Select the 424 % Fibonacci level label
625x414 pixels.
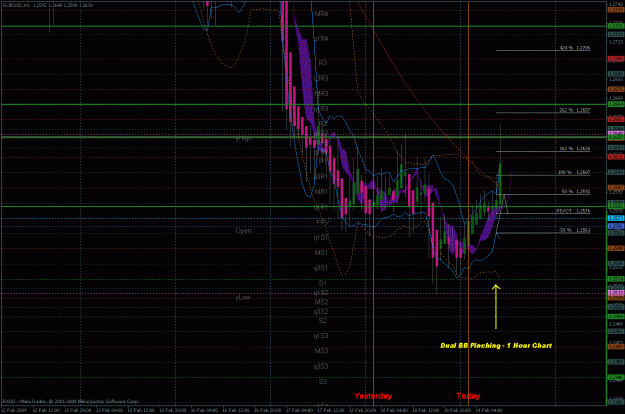coord(575,48)
